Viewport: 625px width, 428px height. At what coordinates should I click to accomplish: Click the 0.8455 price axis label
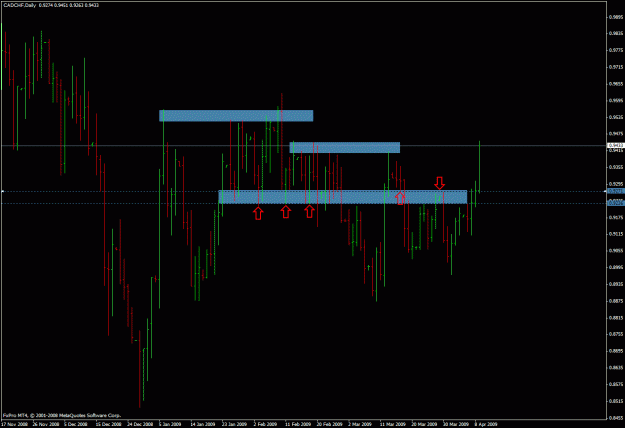[616, 418]
